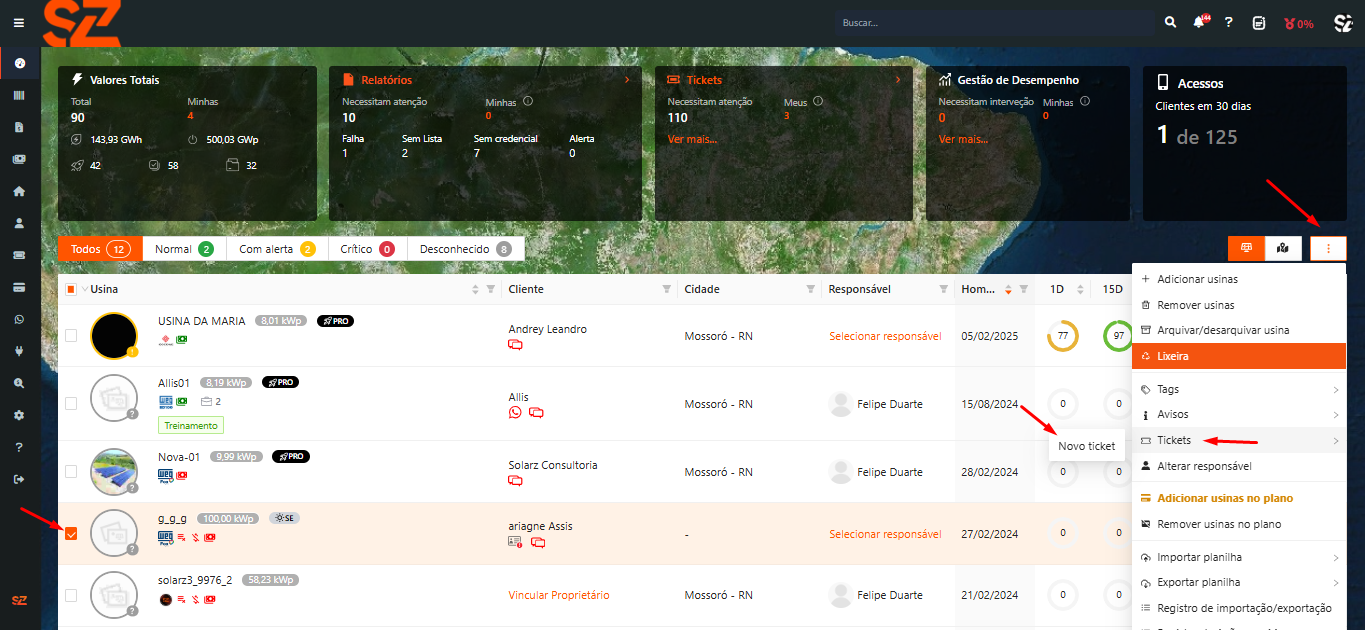Toggle the select-all checkbox in header
1365x630 pixels.
point(71,289)
